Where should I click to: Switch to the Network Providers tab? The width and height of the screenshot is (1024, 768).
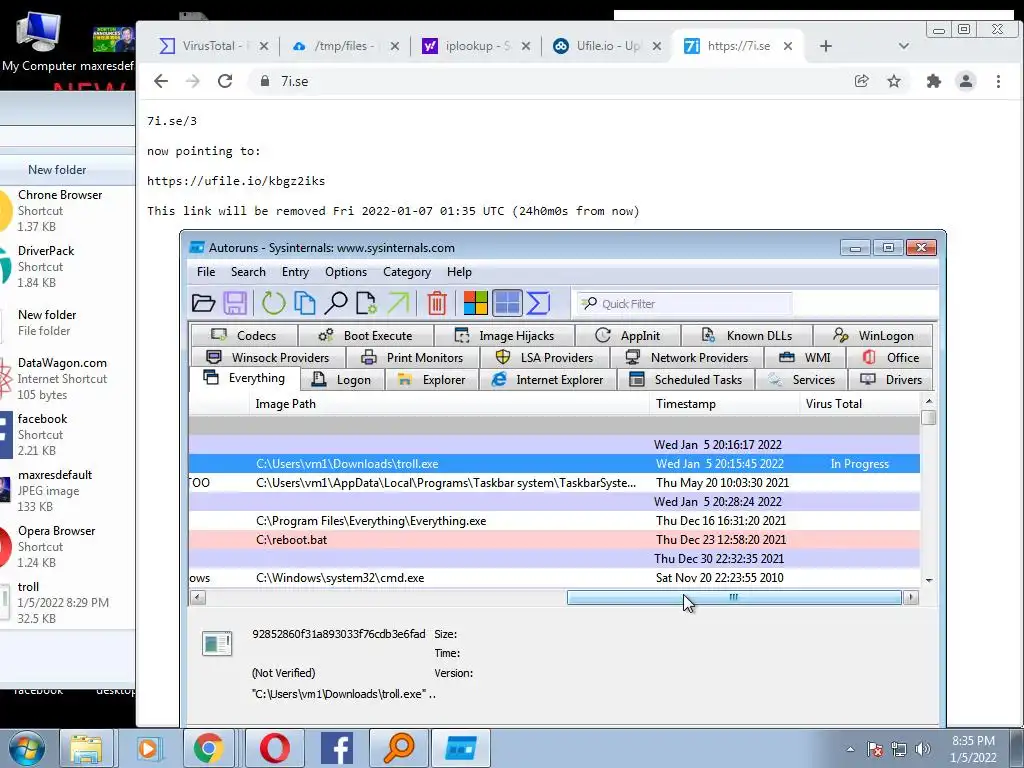click(687, 358)
